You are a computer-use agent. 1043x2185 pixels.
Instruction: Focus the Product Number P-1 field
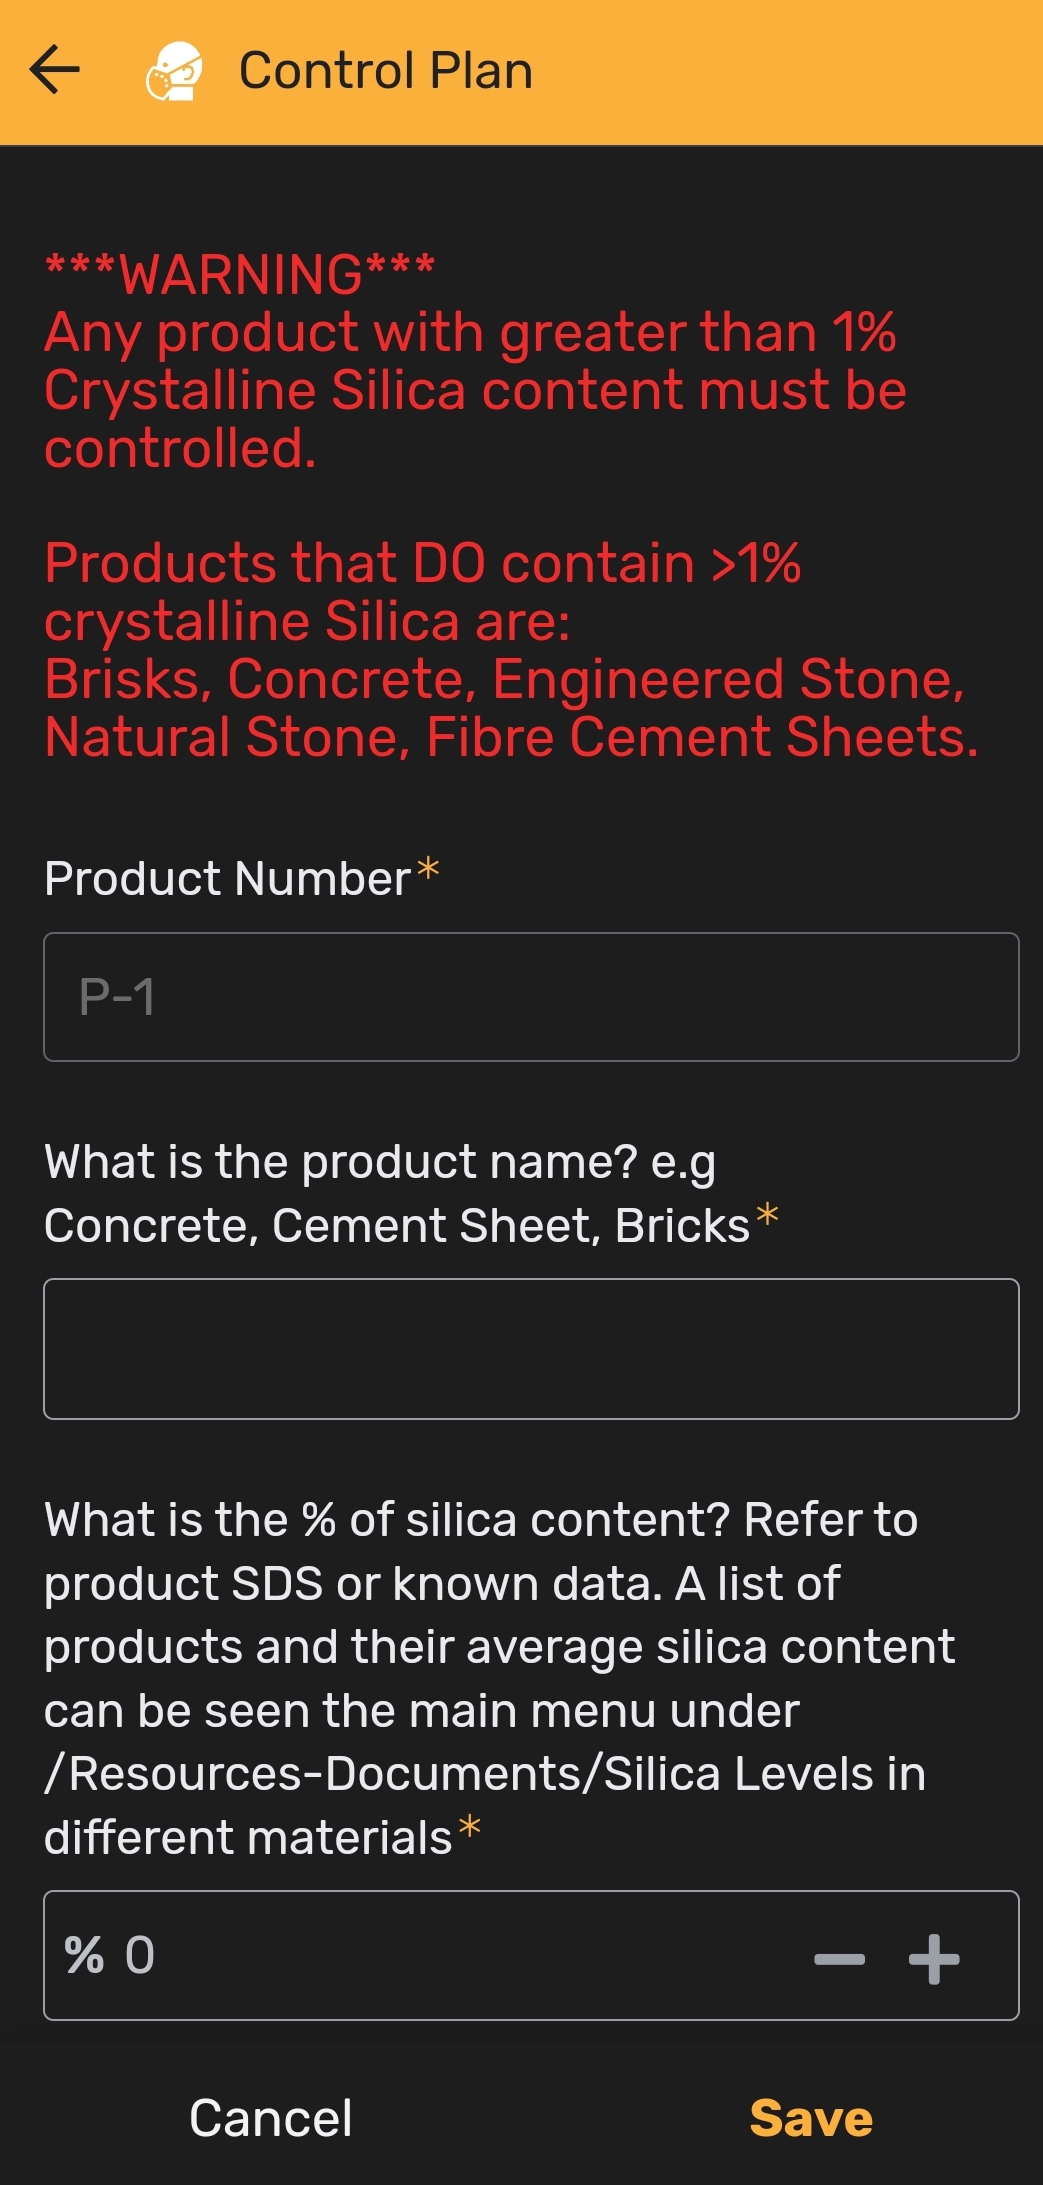[x=531, y=997]
